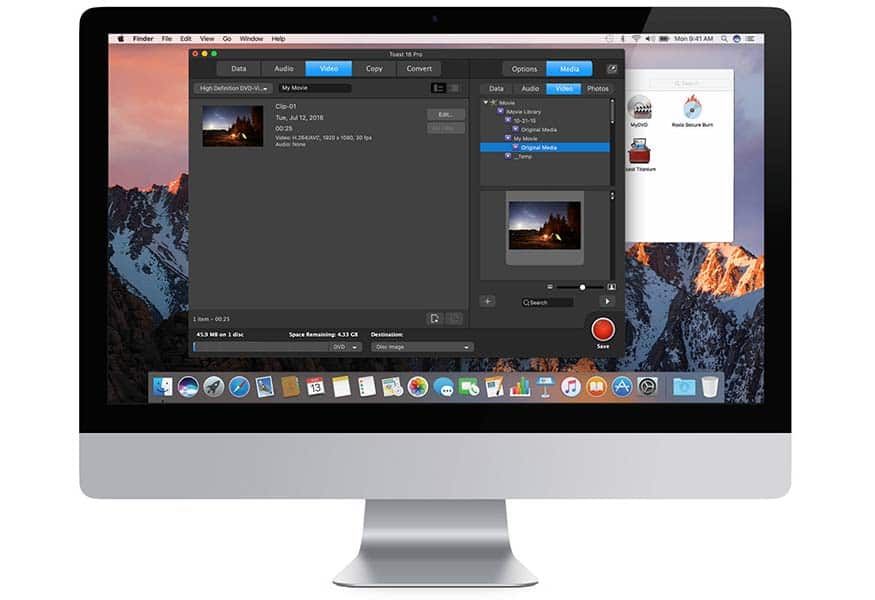Click Spotlight search icon in menu bar

point(724,39)
